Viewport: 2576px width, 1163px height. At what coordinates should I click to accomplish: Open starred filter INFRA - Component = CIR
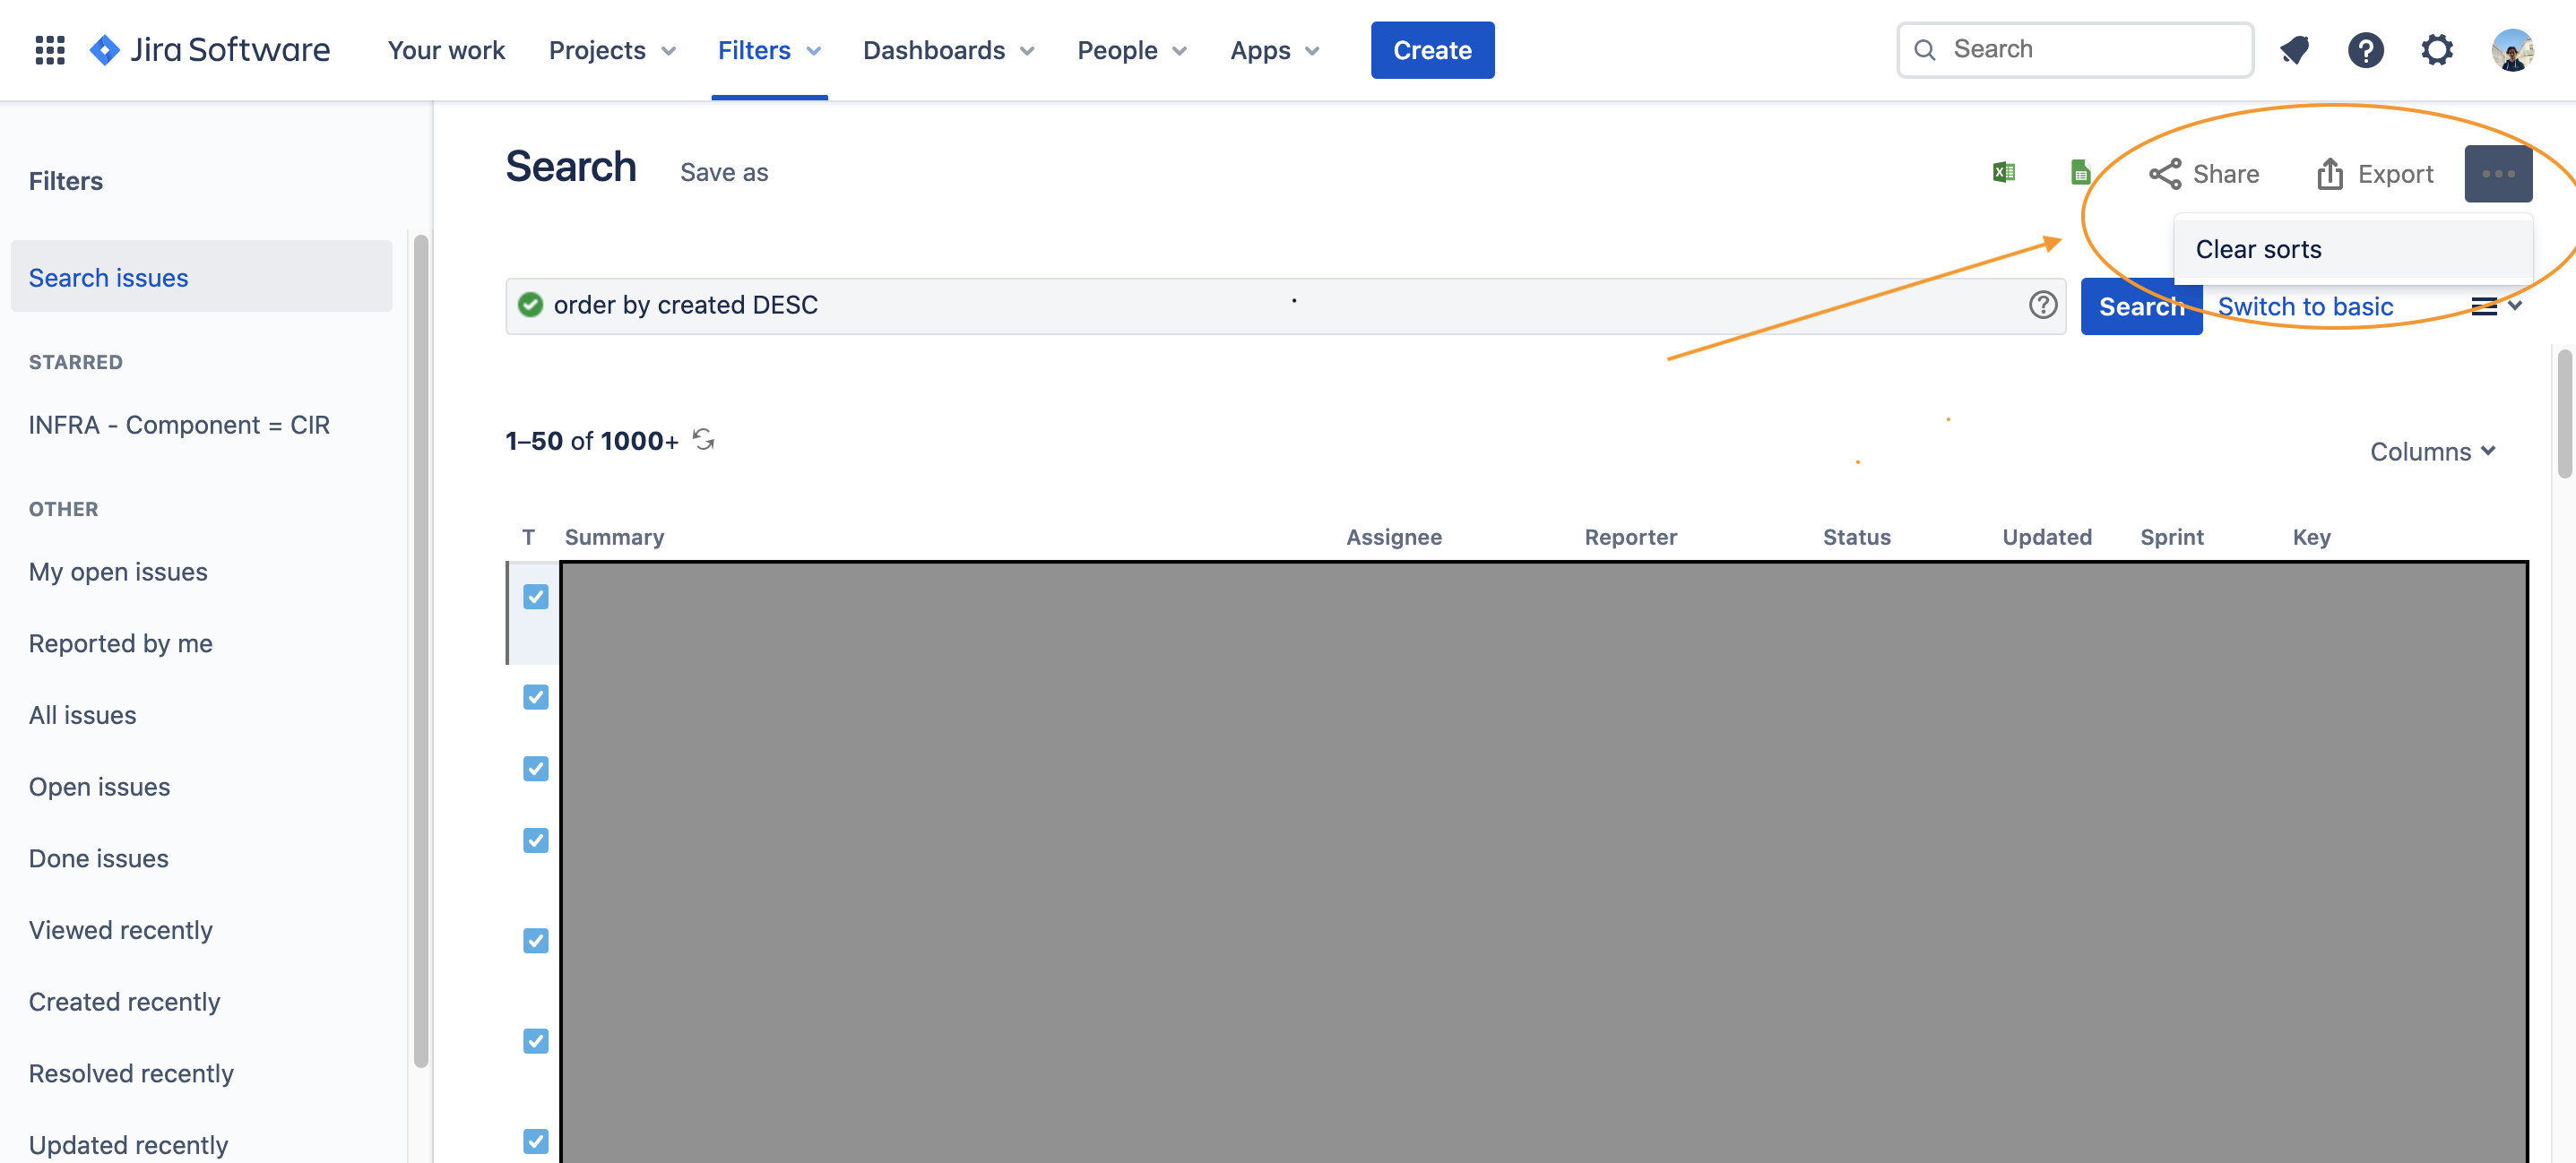[179, 425]
